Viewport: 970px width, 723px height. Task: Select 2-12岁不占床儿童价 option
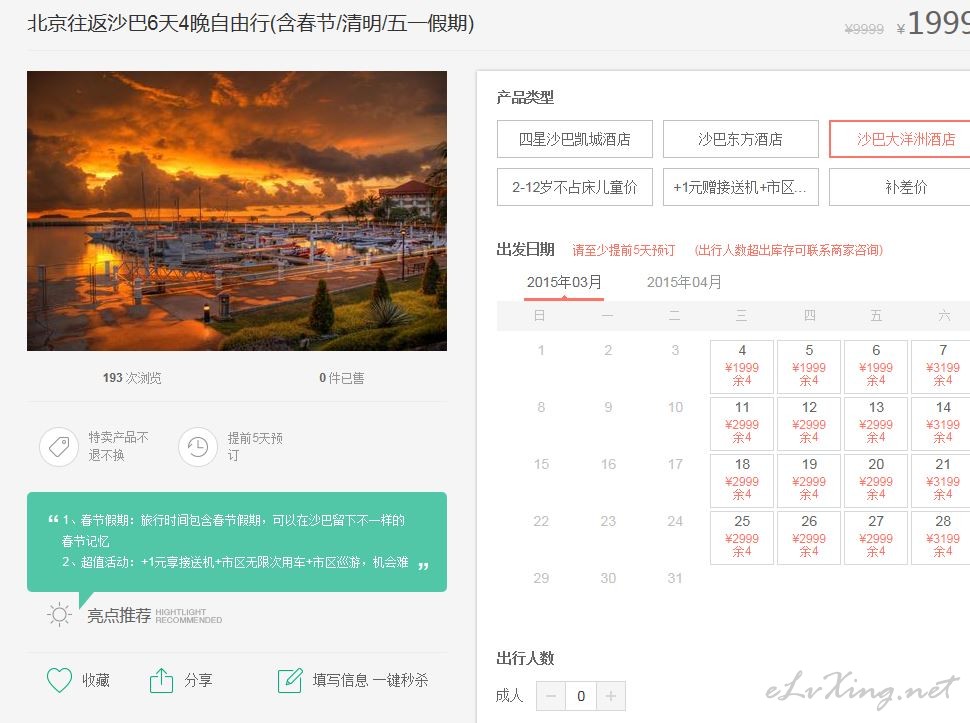[x=575, y=187]
